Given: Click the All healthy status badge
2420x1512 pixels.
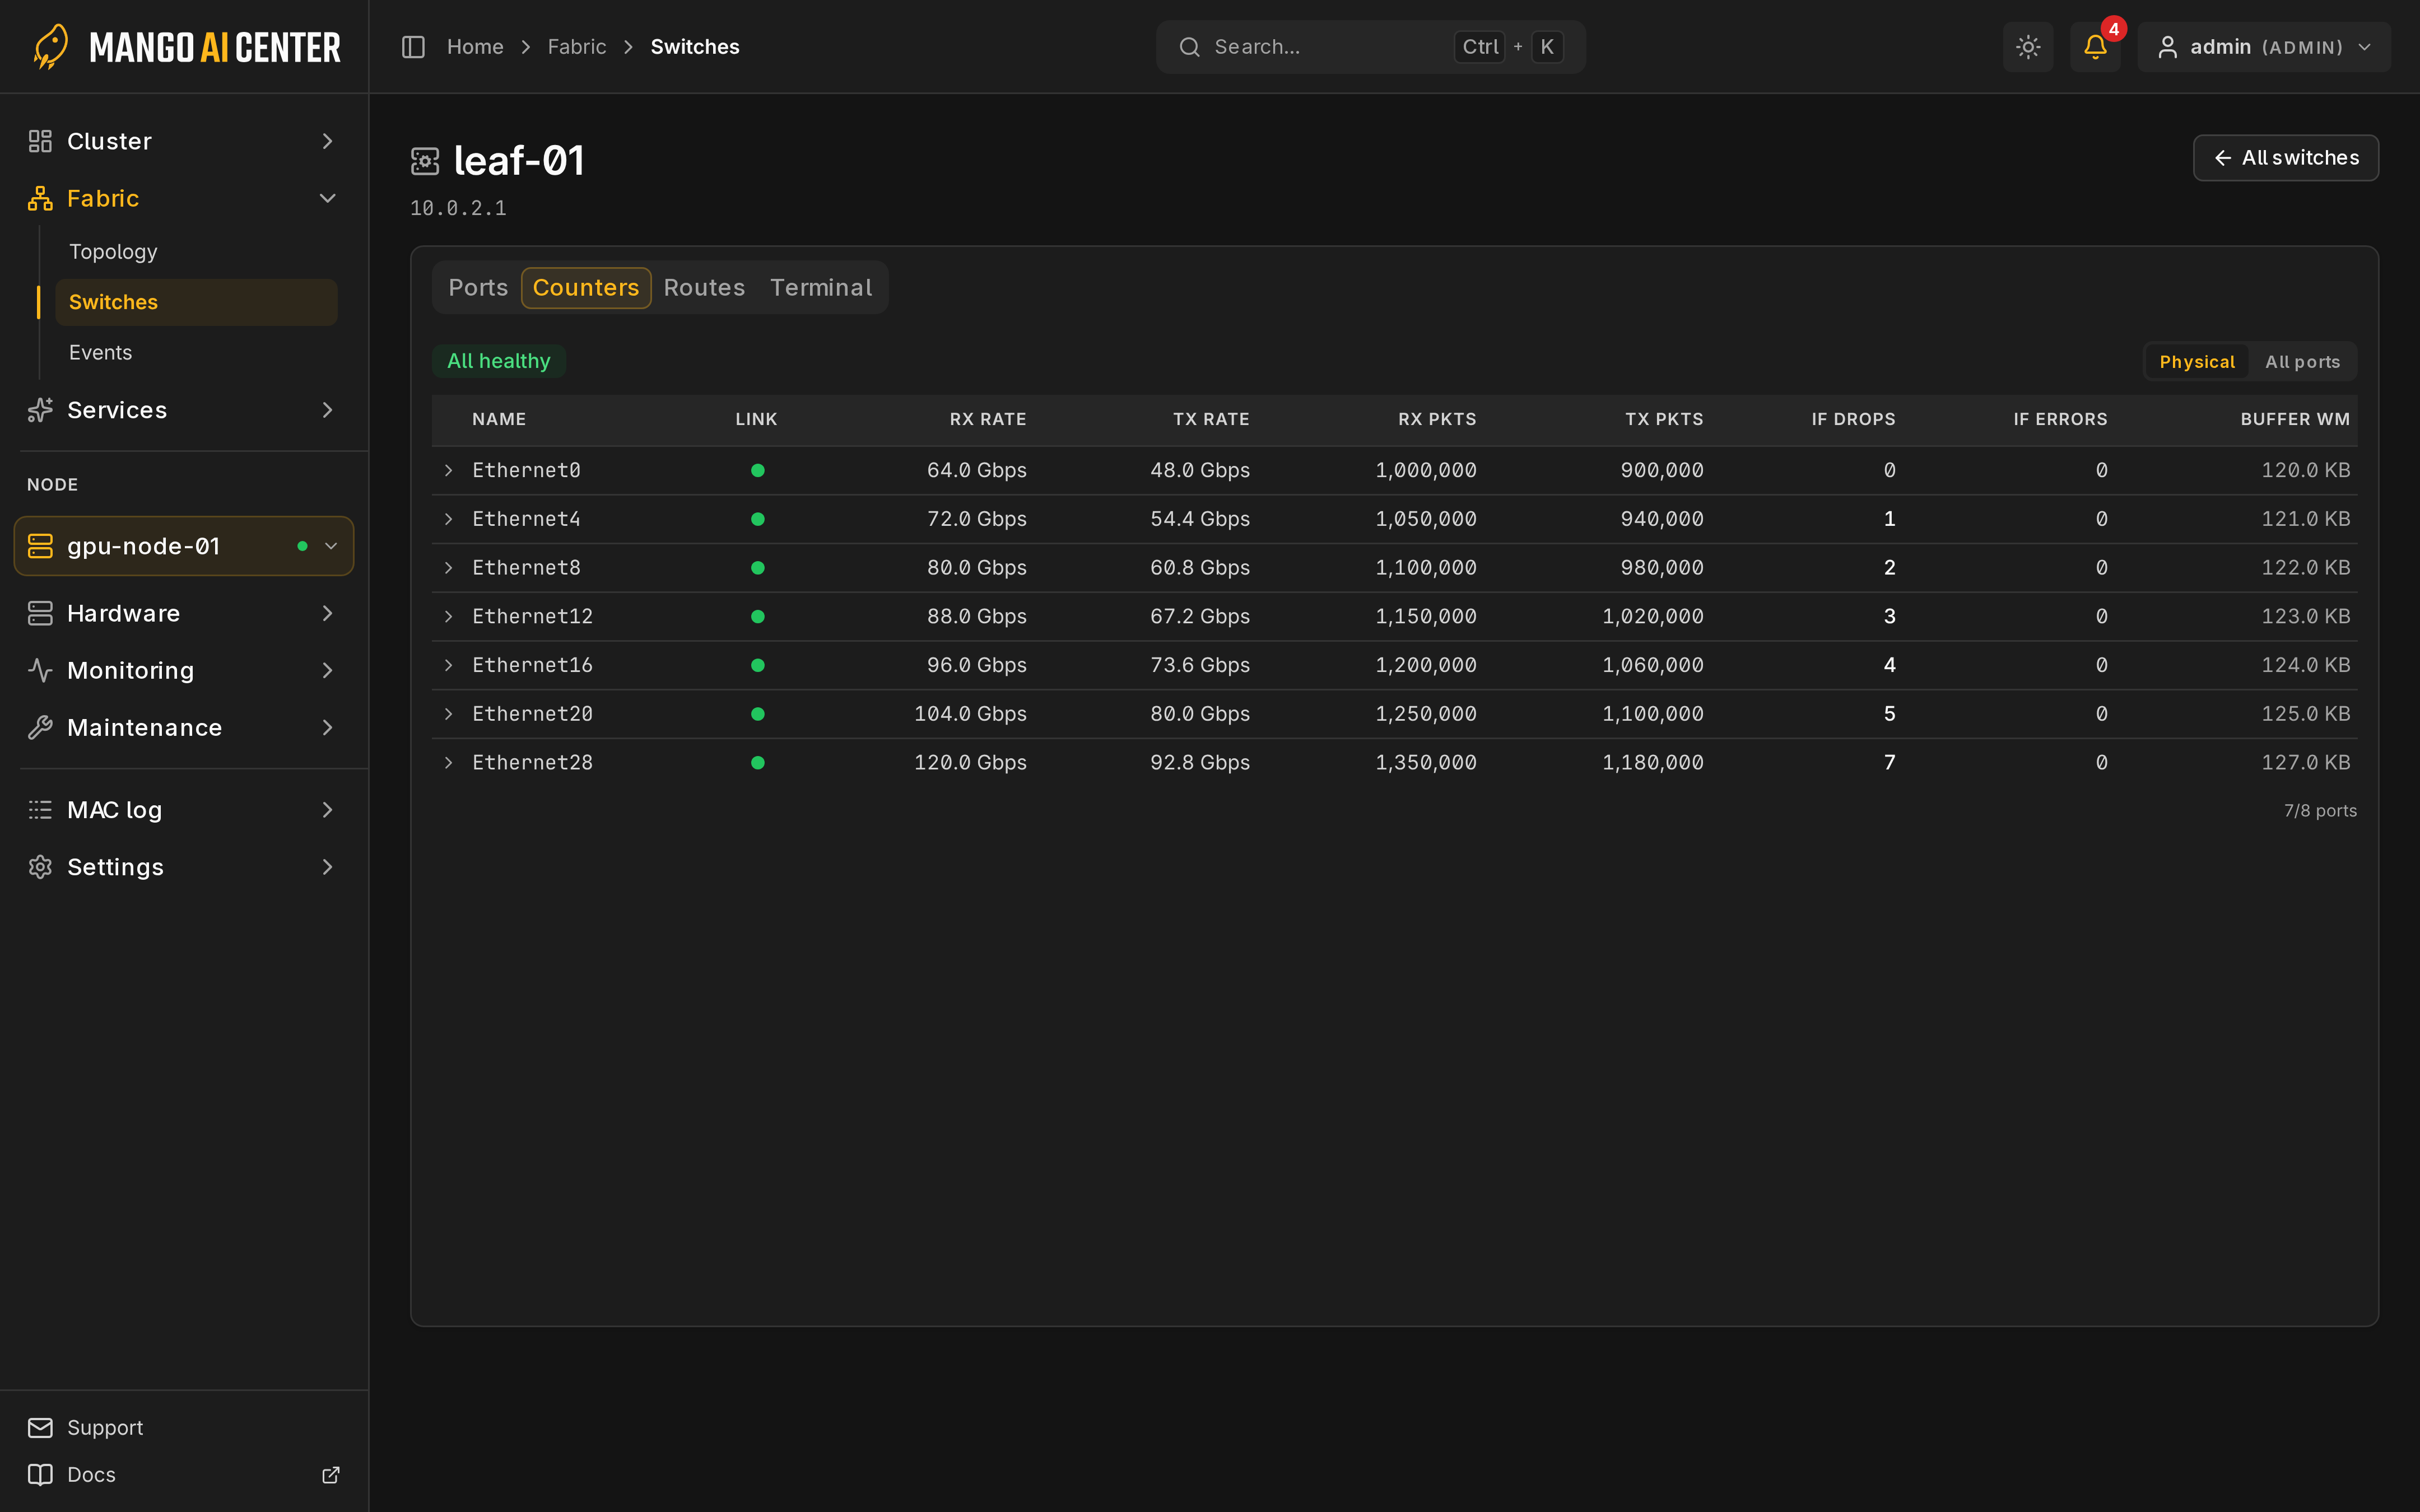Looking at the screenshot, I should pos(499,361).
